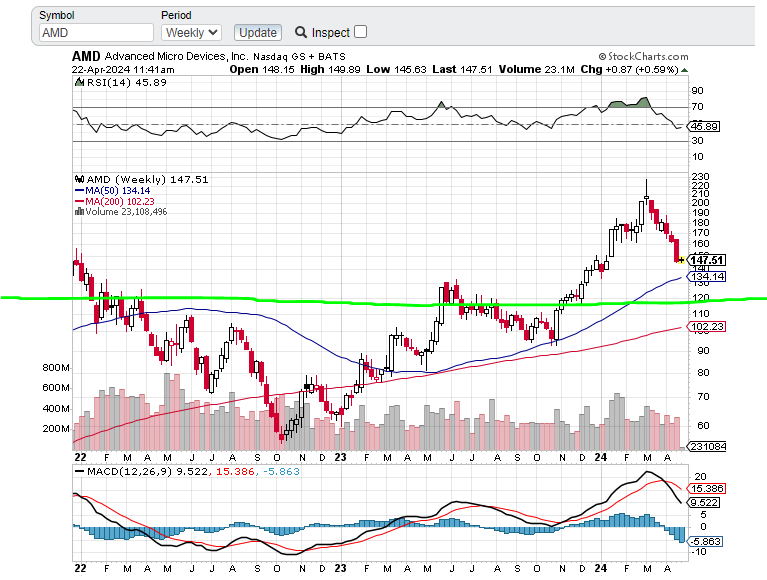
Task: Click the candlestick icon next to AMD (Weekly)
Action: (x=79, y=179)
